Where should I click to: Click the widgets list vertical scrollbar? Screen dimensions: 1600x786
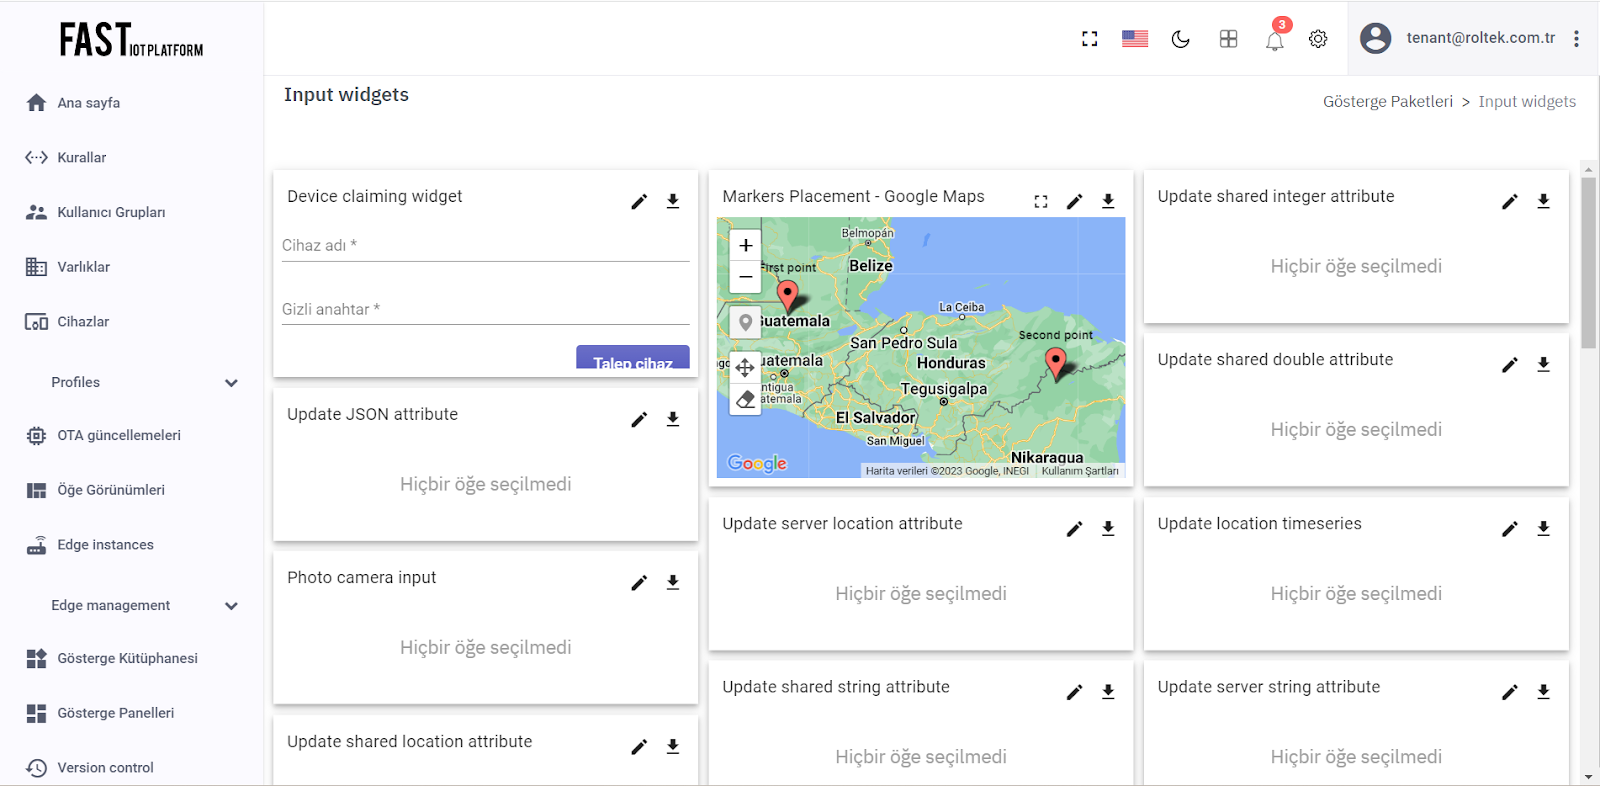pos(1589,263)
